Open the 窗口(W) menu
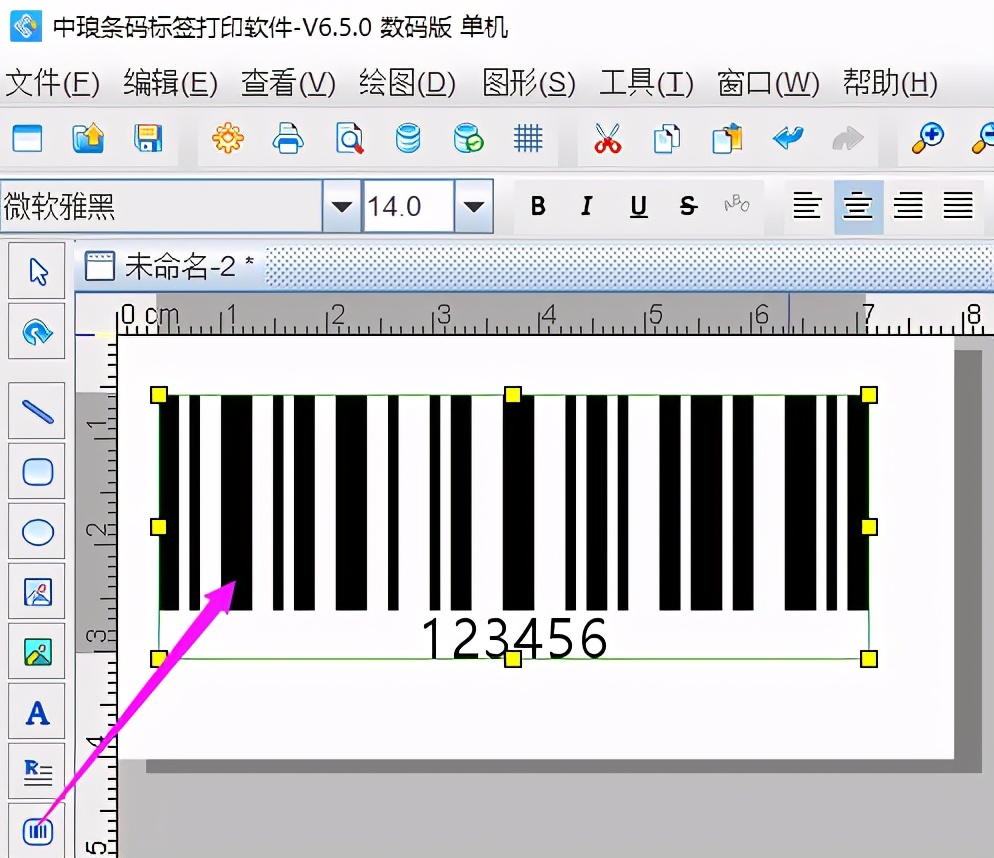994x858 pixels. 768,83
